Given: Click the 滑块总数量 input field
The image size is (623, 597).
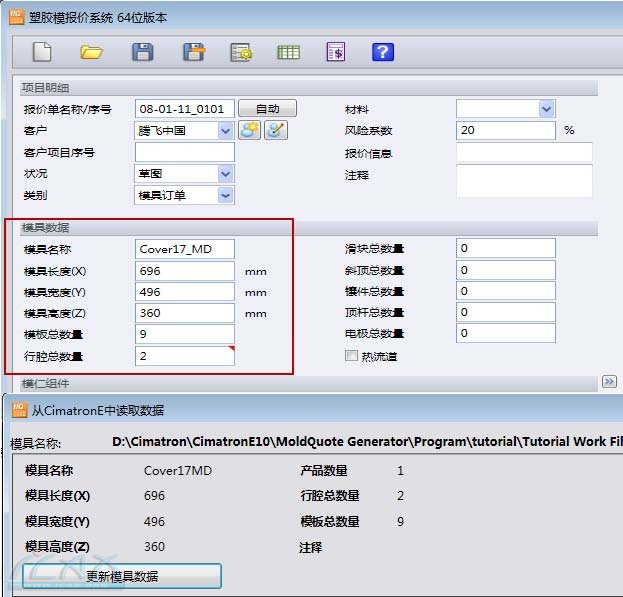Looking at the screenshot, I should (505, 248).
